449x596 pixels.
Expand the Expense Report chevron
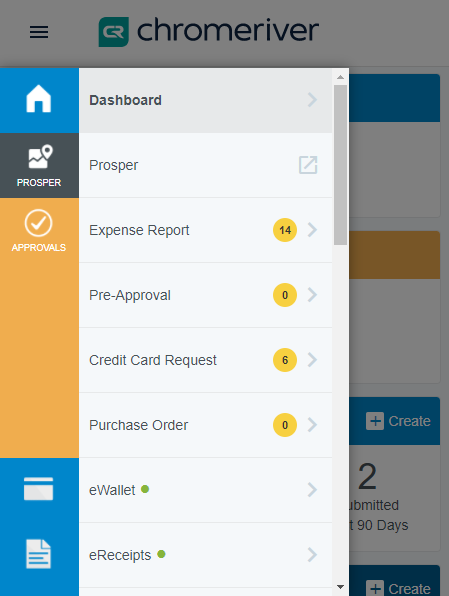coord(312,230)
